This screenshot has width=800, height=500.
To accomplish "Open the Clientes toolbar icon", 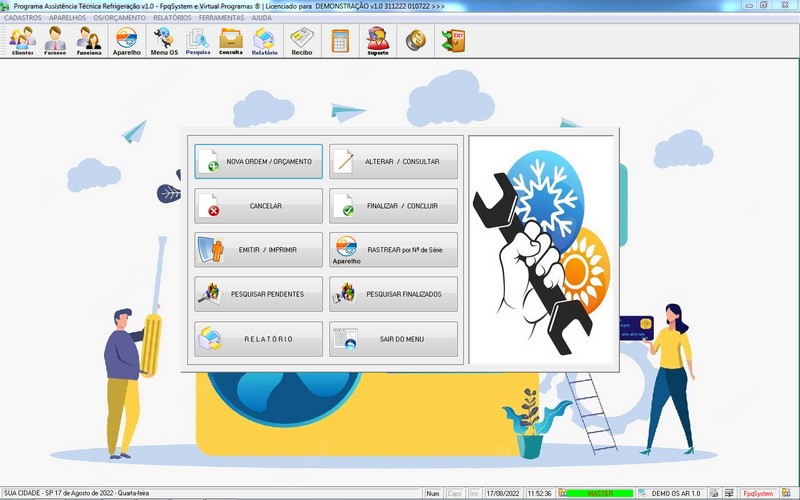I will coord(22,41).
